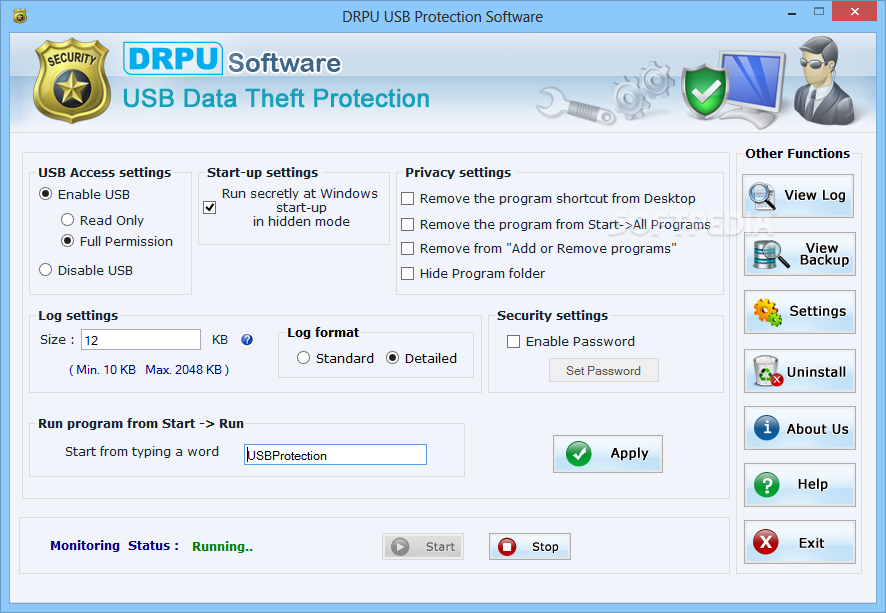Check Remove from Add or Remove programs
This screenshot has width=886, height=613.
[x=407, y=248]
